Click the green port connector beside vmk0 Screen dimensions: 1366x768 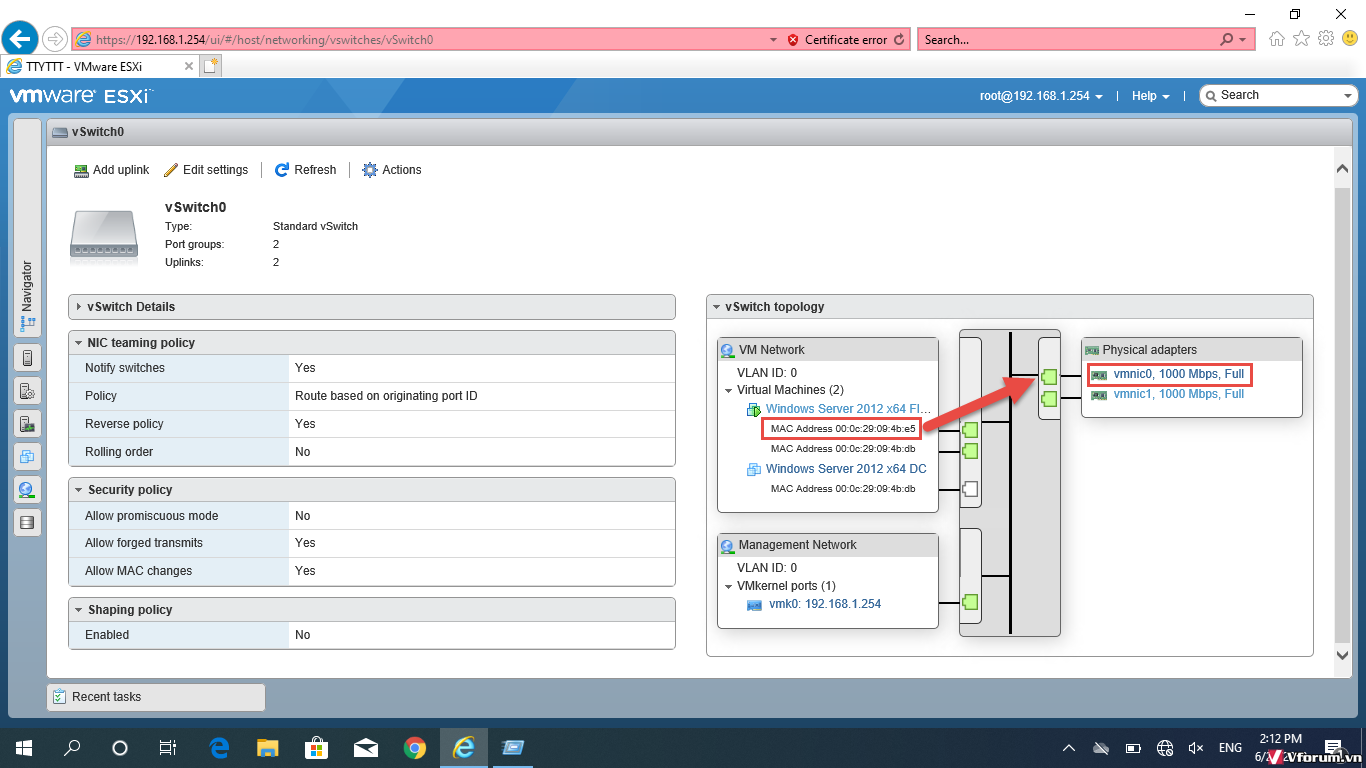[x=969, y=602]
